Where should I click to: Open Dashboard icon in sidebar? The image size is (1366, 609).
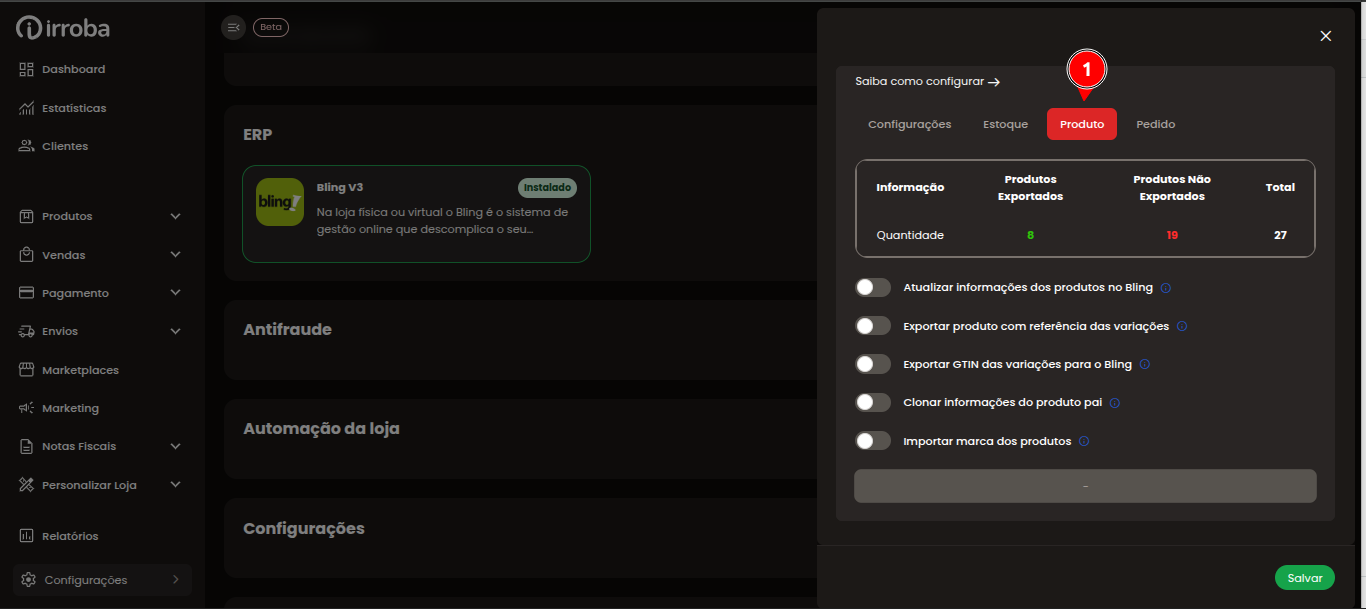click(x=26, y=69)
